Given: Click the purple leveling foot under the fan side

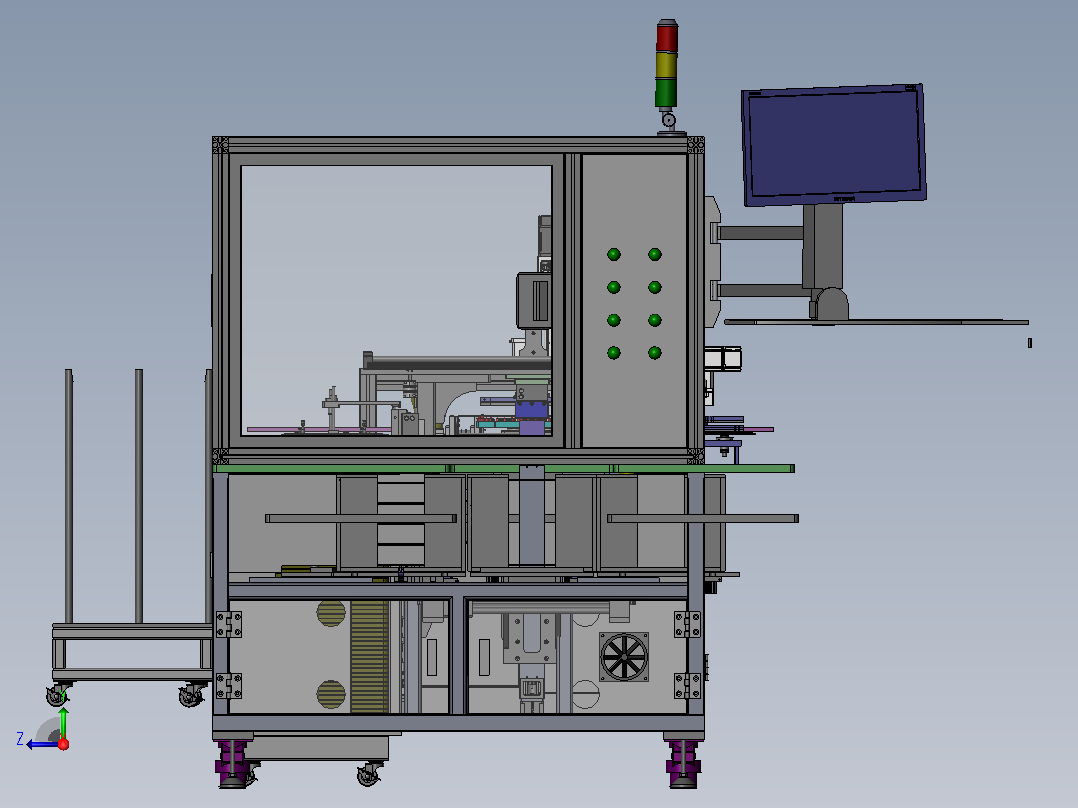Looking at the screenshot, I should 683,763.
